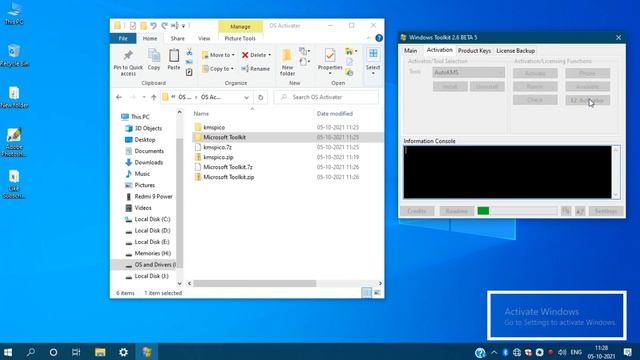Open the address bar history dropdown

[x=246, y=97]
